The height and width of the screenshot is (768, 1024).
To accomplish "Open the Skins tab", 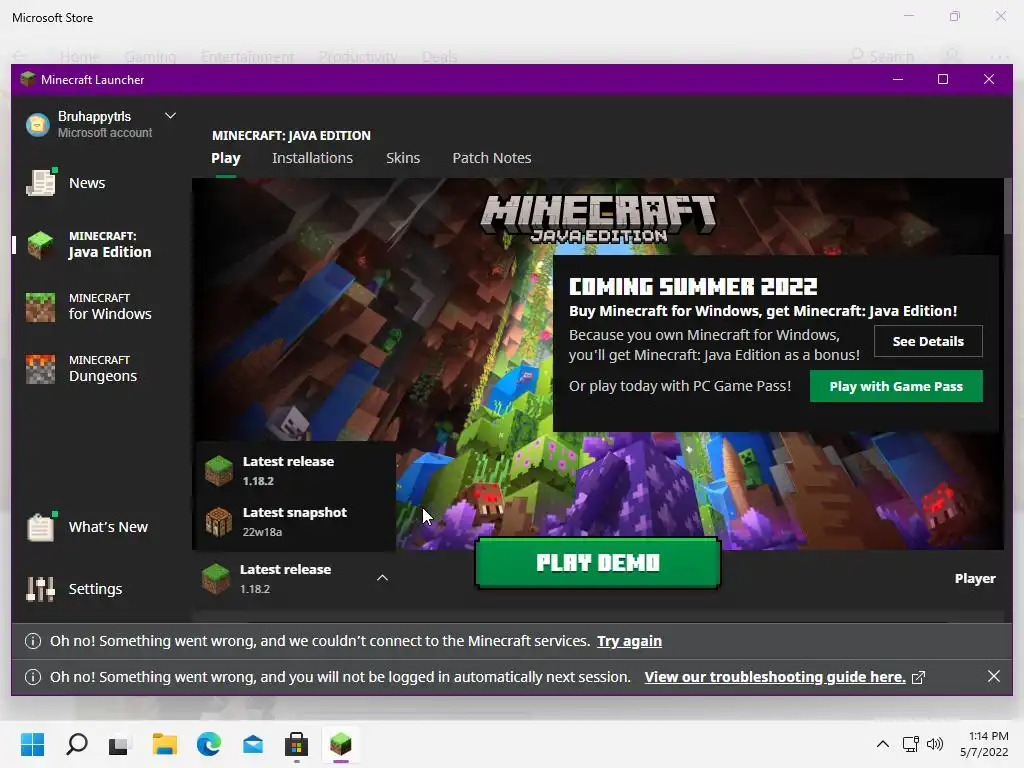I will 403,158.
